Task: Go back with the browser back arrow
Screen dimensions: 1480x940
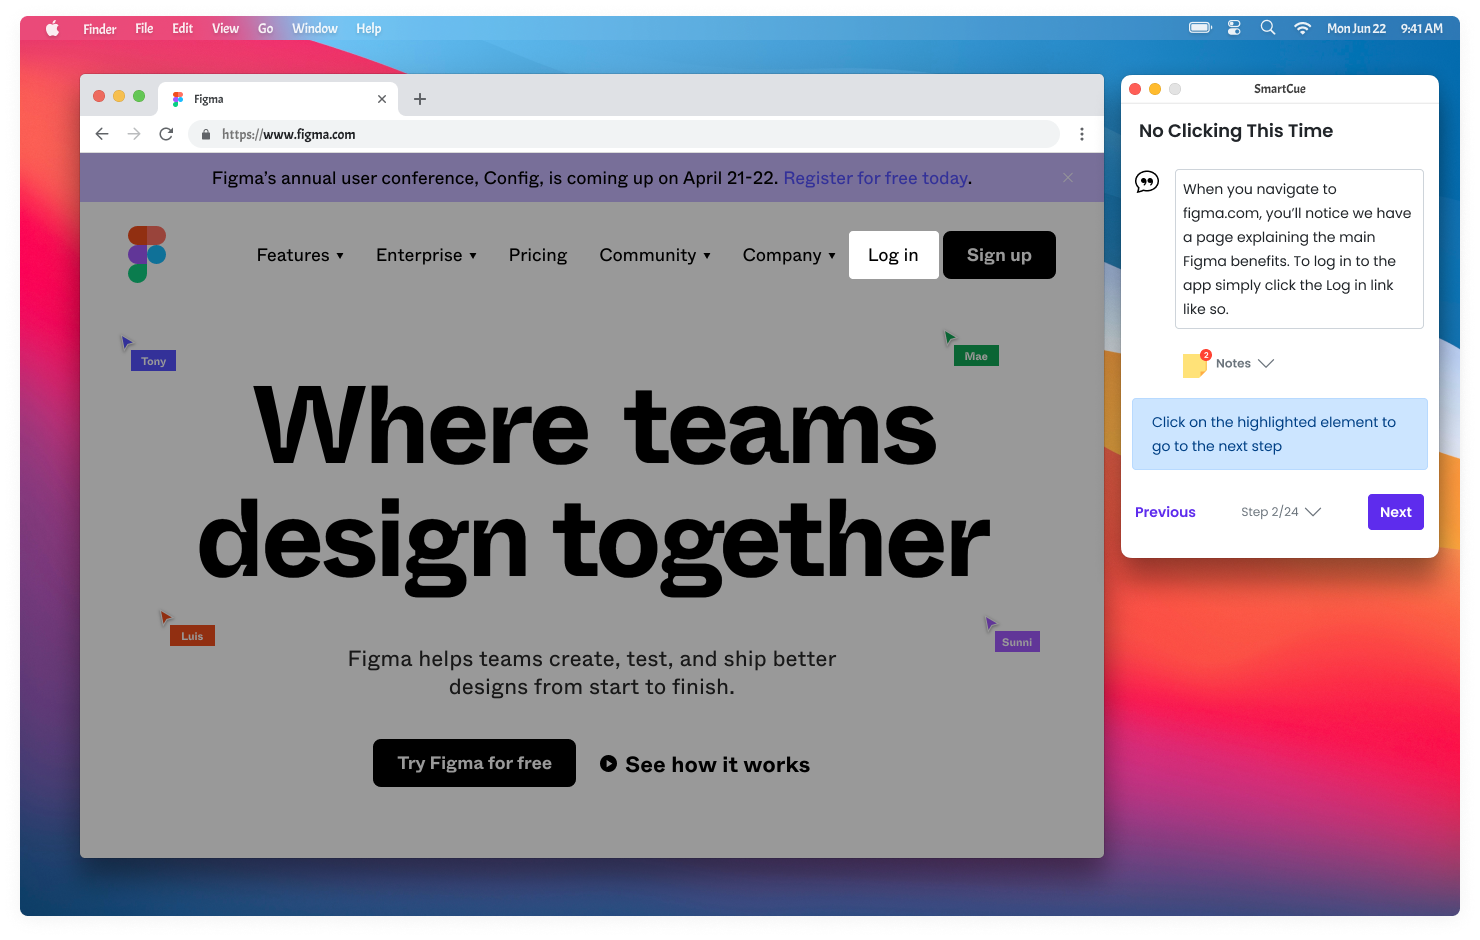Action: tap(102, 134)
